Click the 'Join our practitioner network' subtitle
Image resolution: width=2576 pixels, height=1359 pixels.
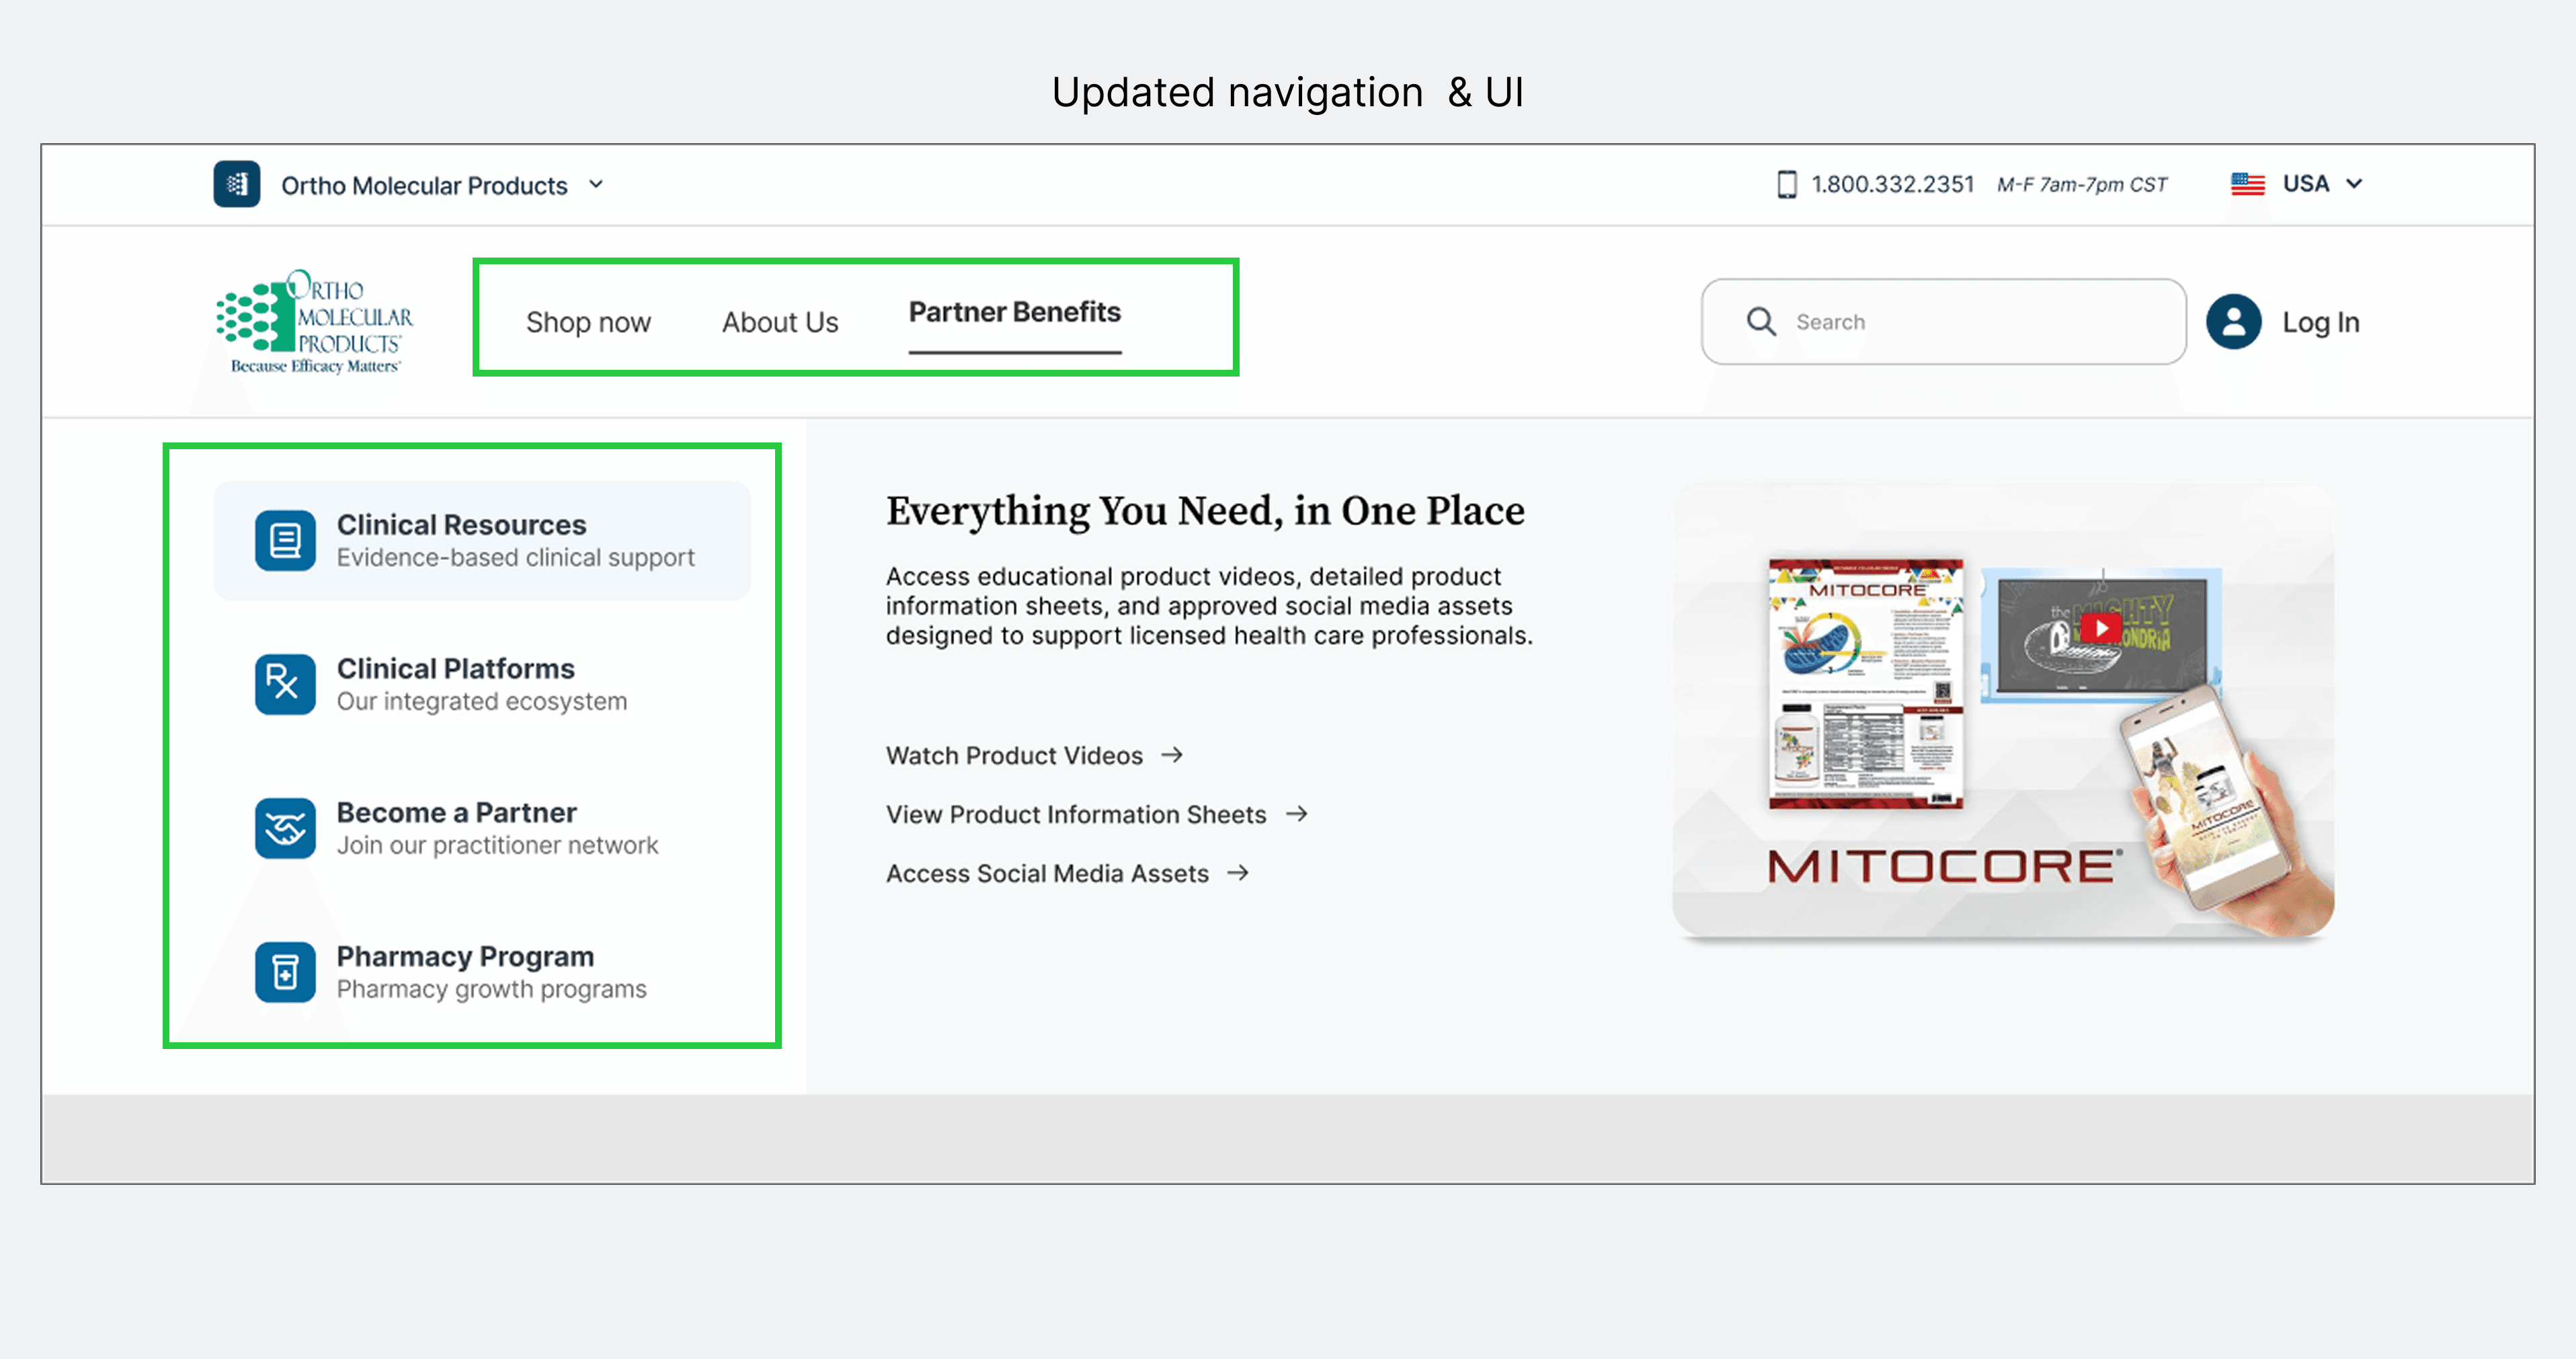click(x=497, y=846)
